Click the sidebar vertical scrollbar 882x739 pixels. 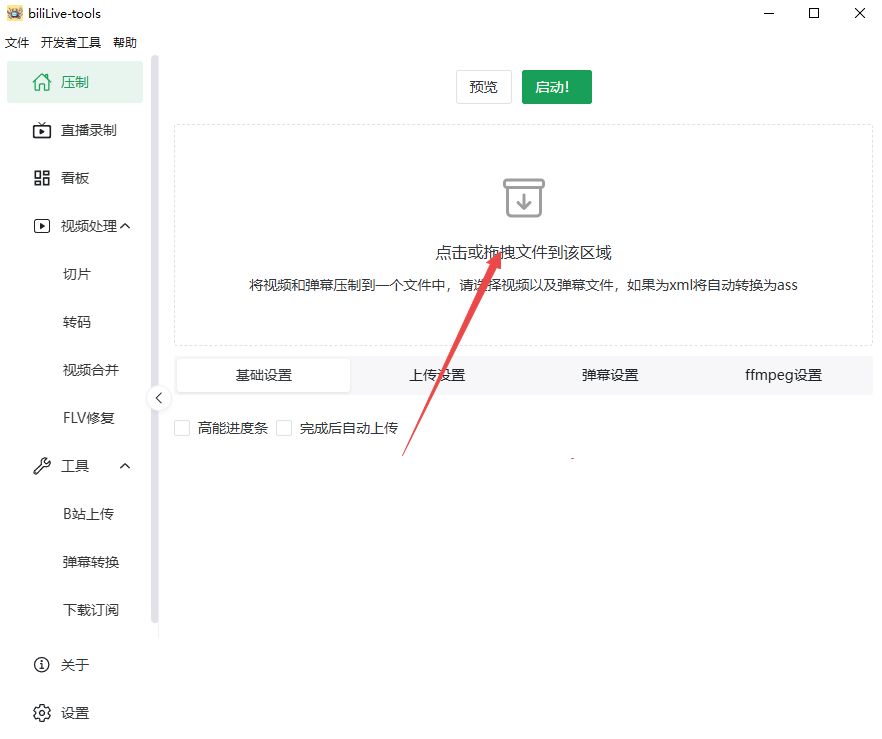tap(155, 340)
